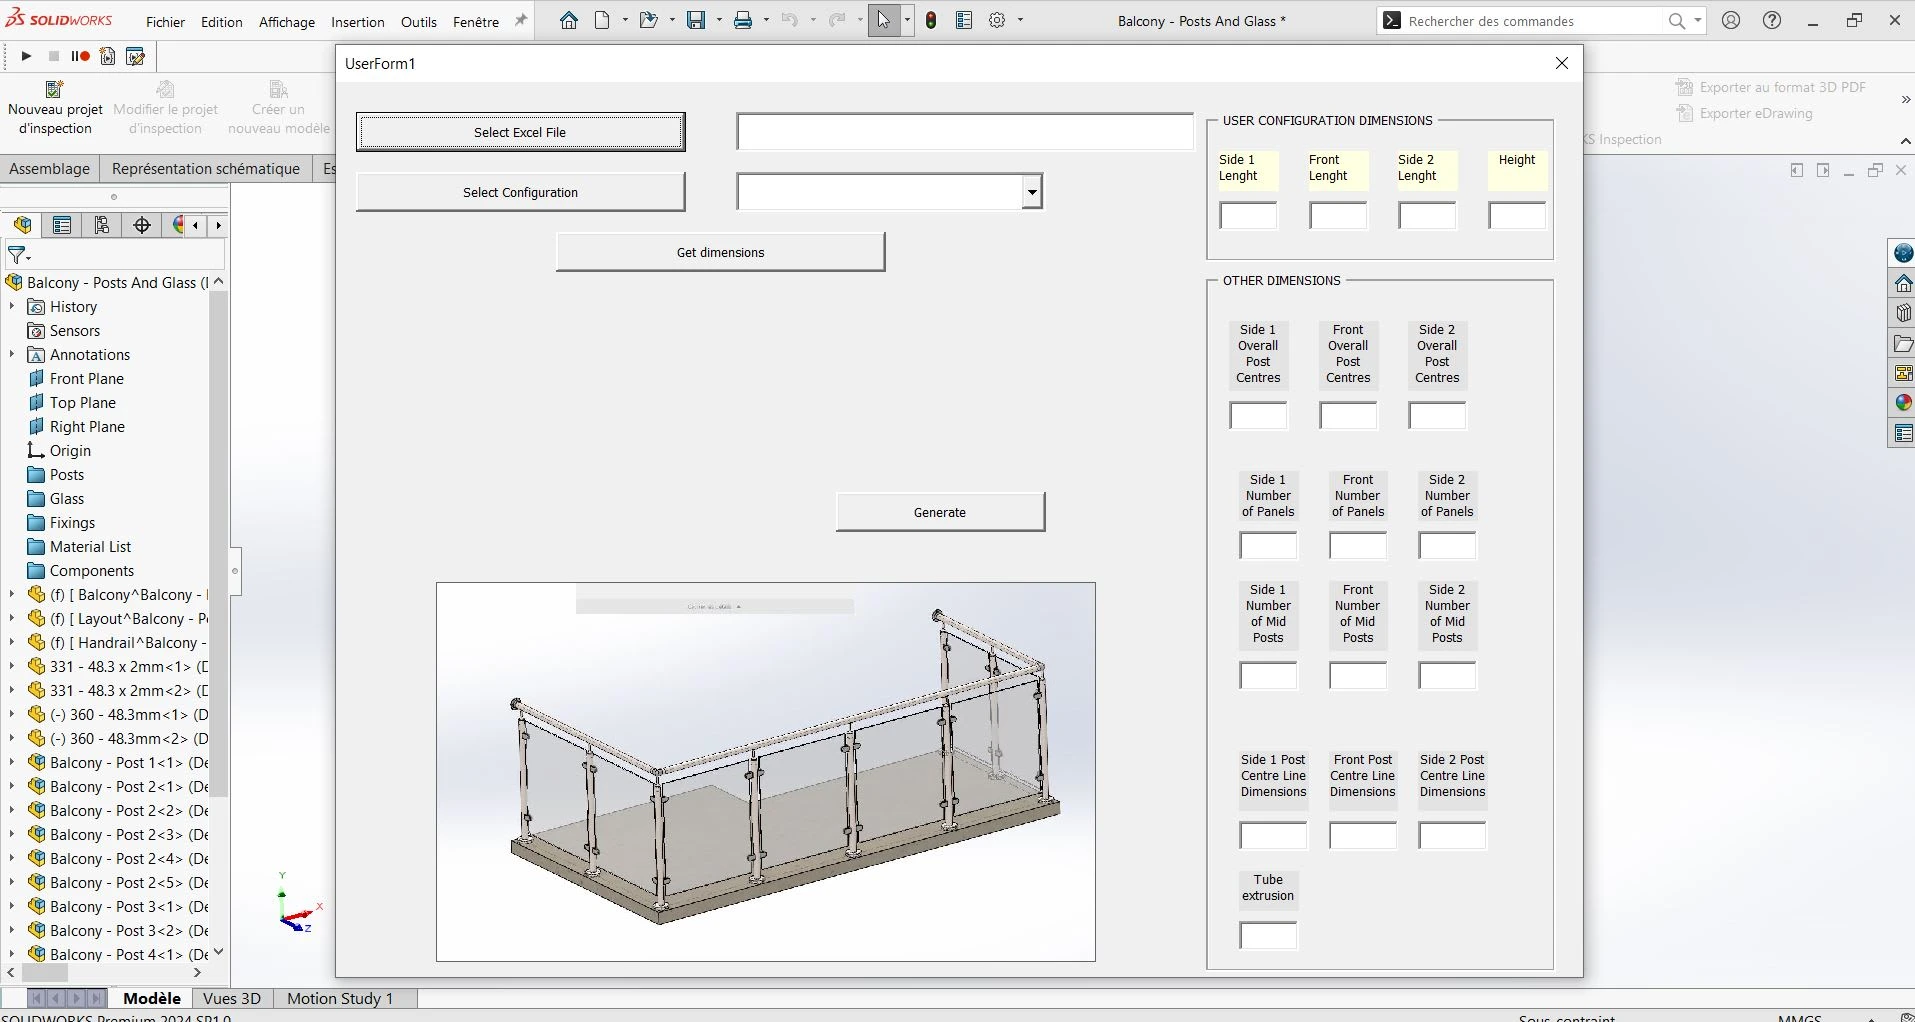Open the configuration combo box dropdown arrow
This screenshot has height=1022, width=1915.
pos(1031,192)
